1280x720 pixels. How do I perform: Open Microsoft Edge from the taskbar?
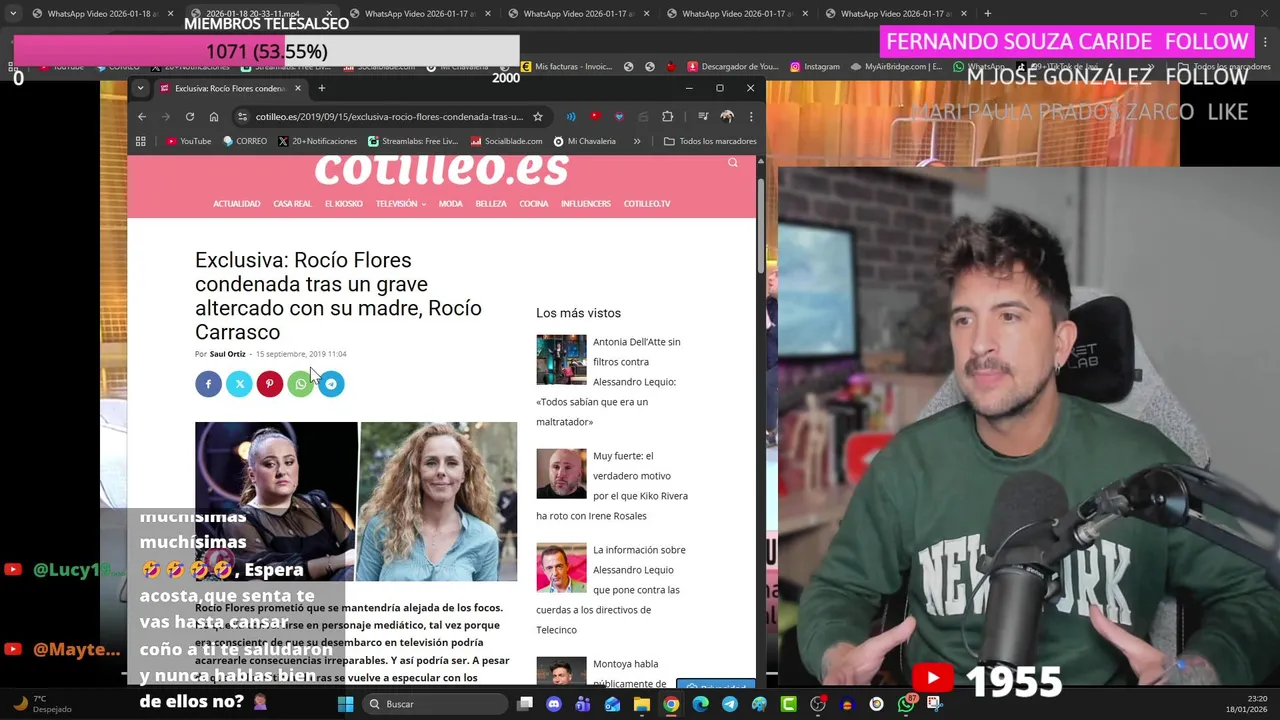(700, 704)
